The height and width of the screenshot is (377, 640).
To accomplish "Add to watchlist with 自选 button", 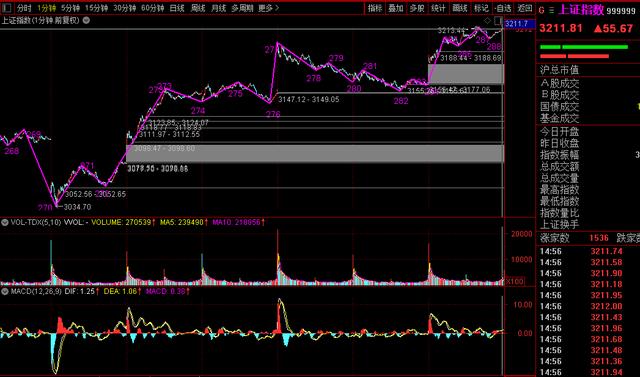I will pos(502,8).
